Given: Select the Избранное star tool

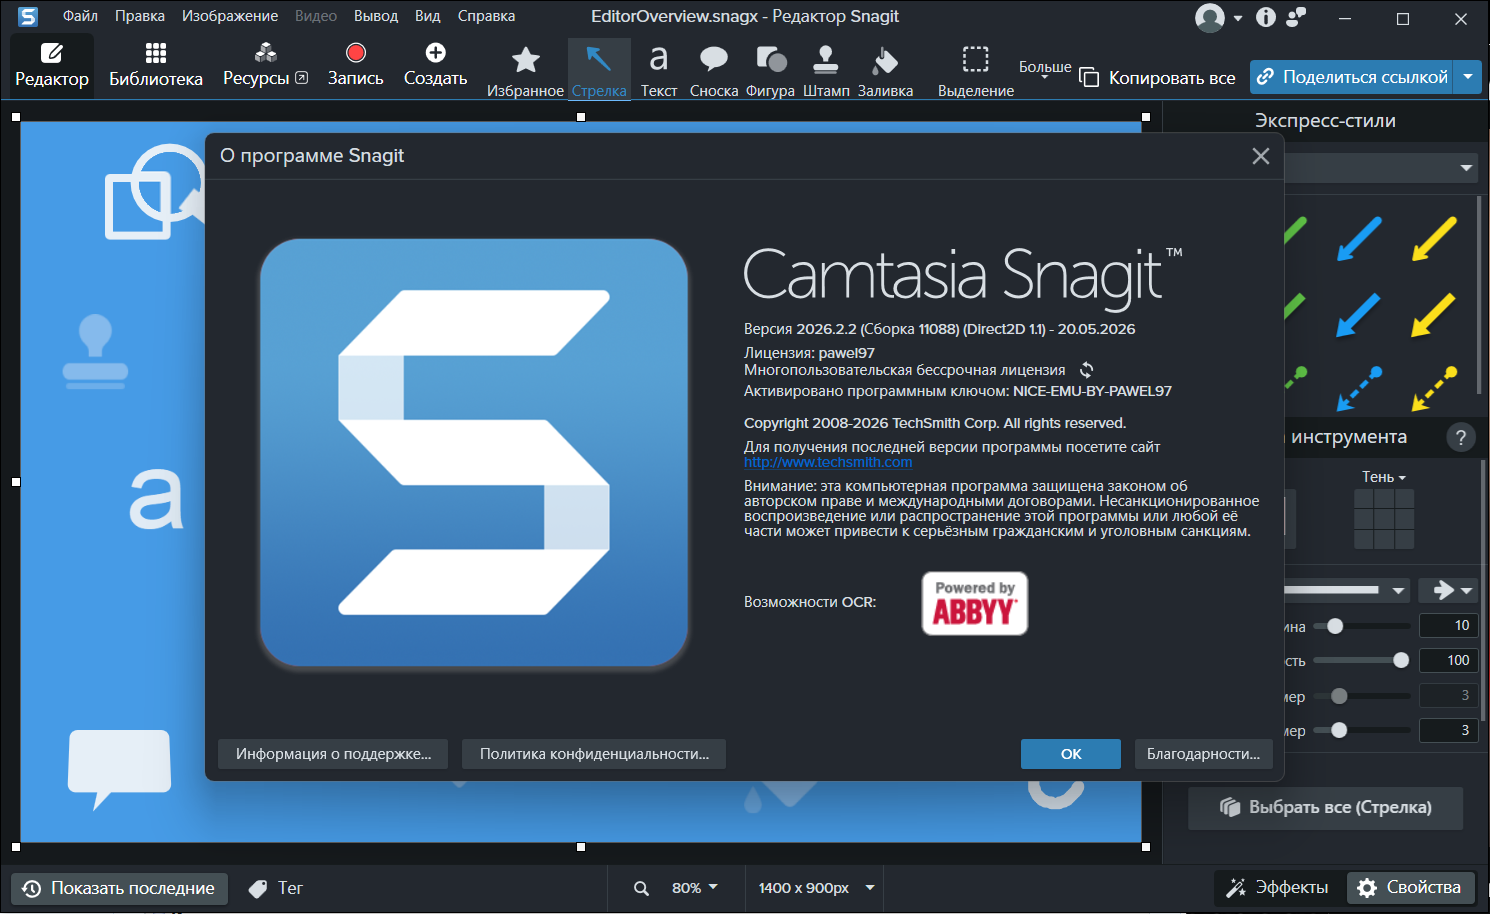Looking at the screenshot, I should point(525,70).
